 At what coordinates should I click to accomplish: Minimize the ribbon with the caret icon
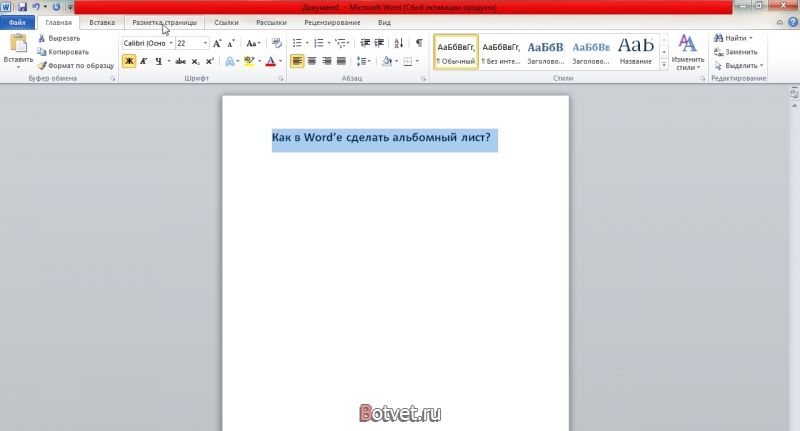[x=780, y=22]
